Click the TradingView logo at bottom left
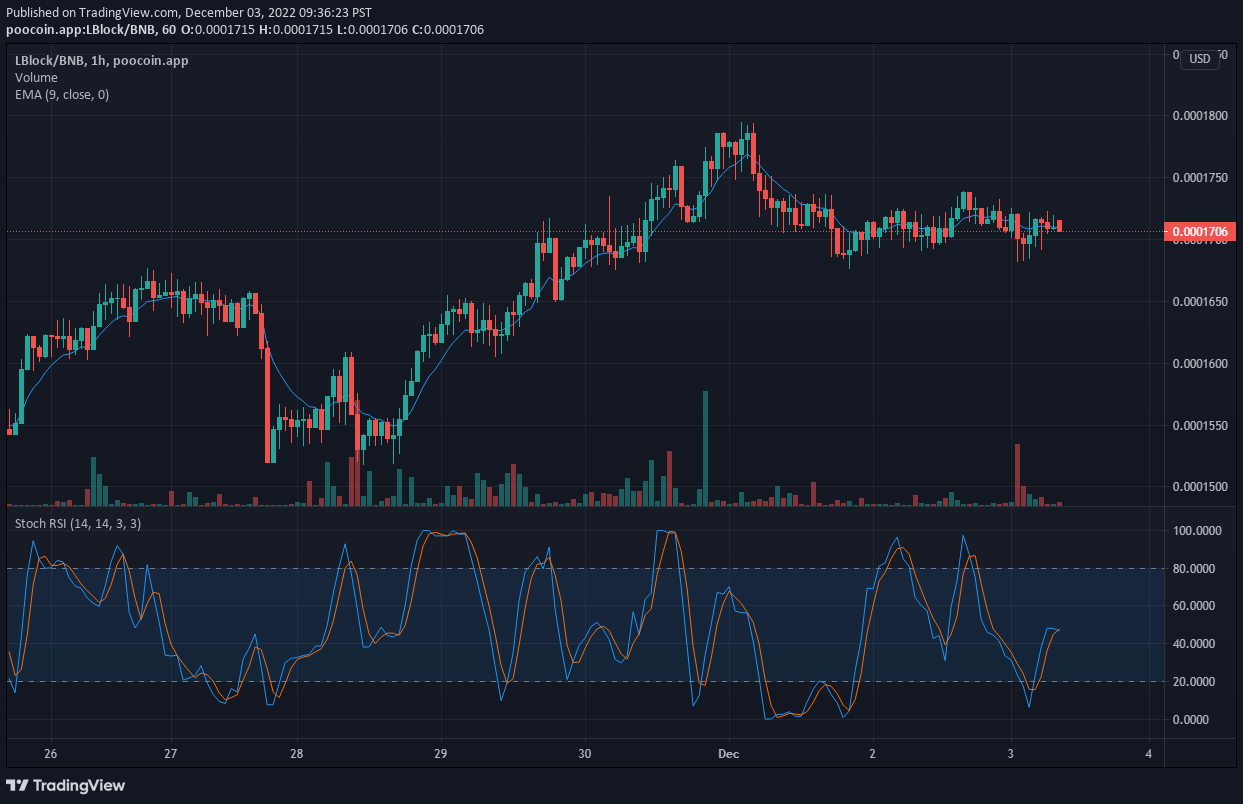The image size is (1243, 804). click(x=66, y=785)
